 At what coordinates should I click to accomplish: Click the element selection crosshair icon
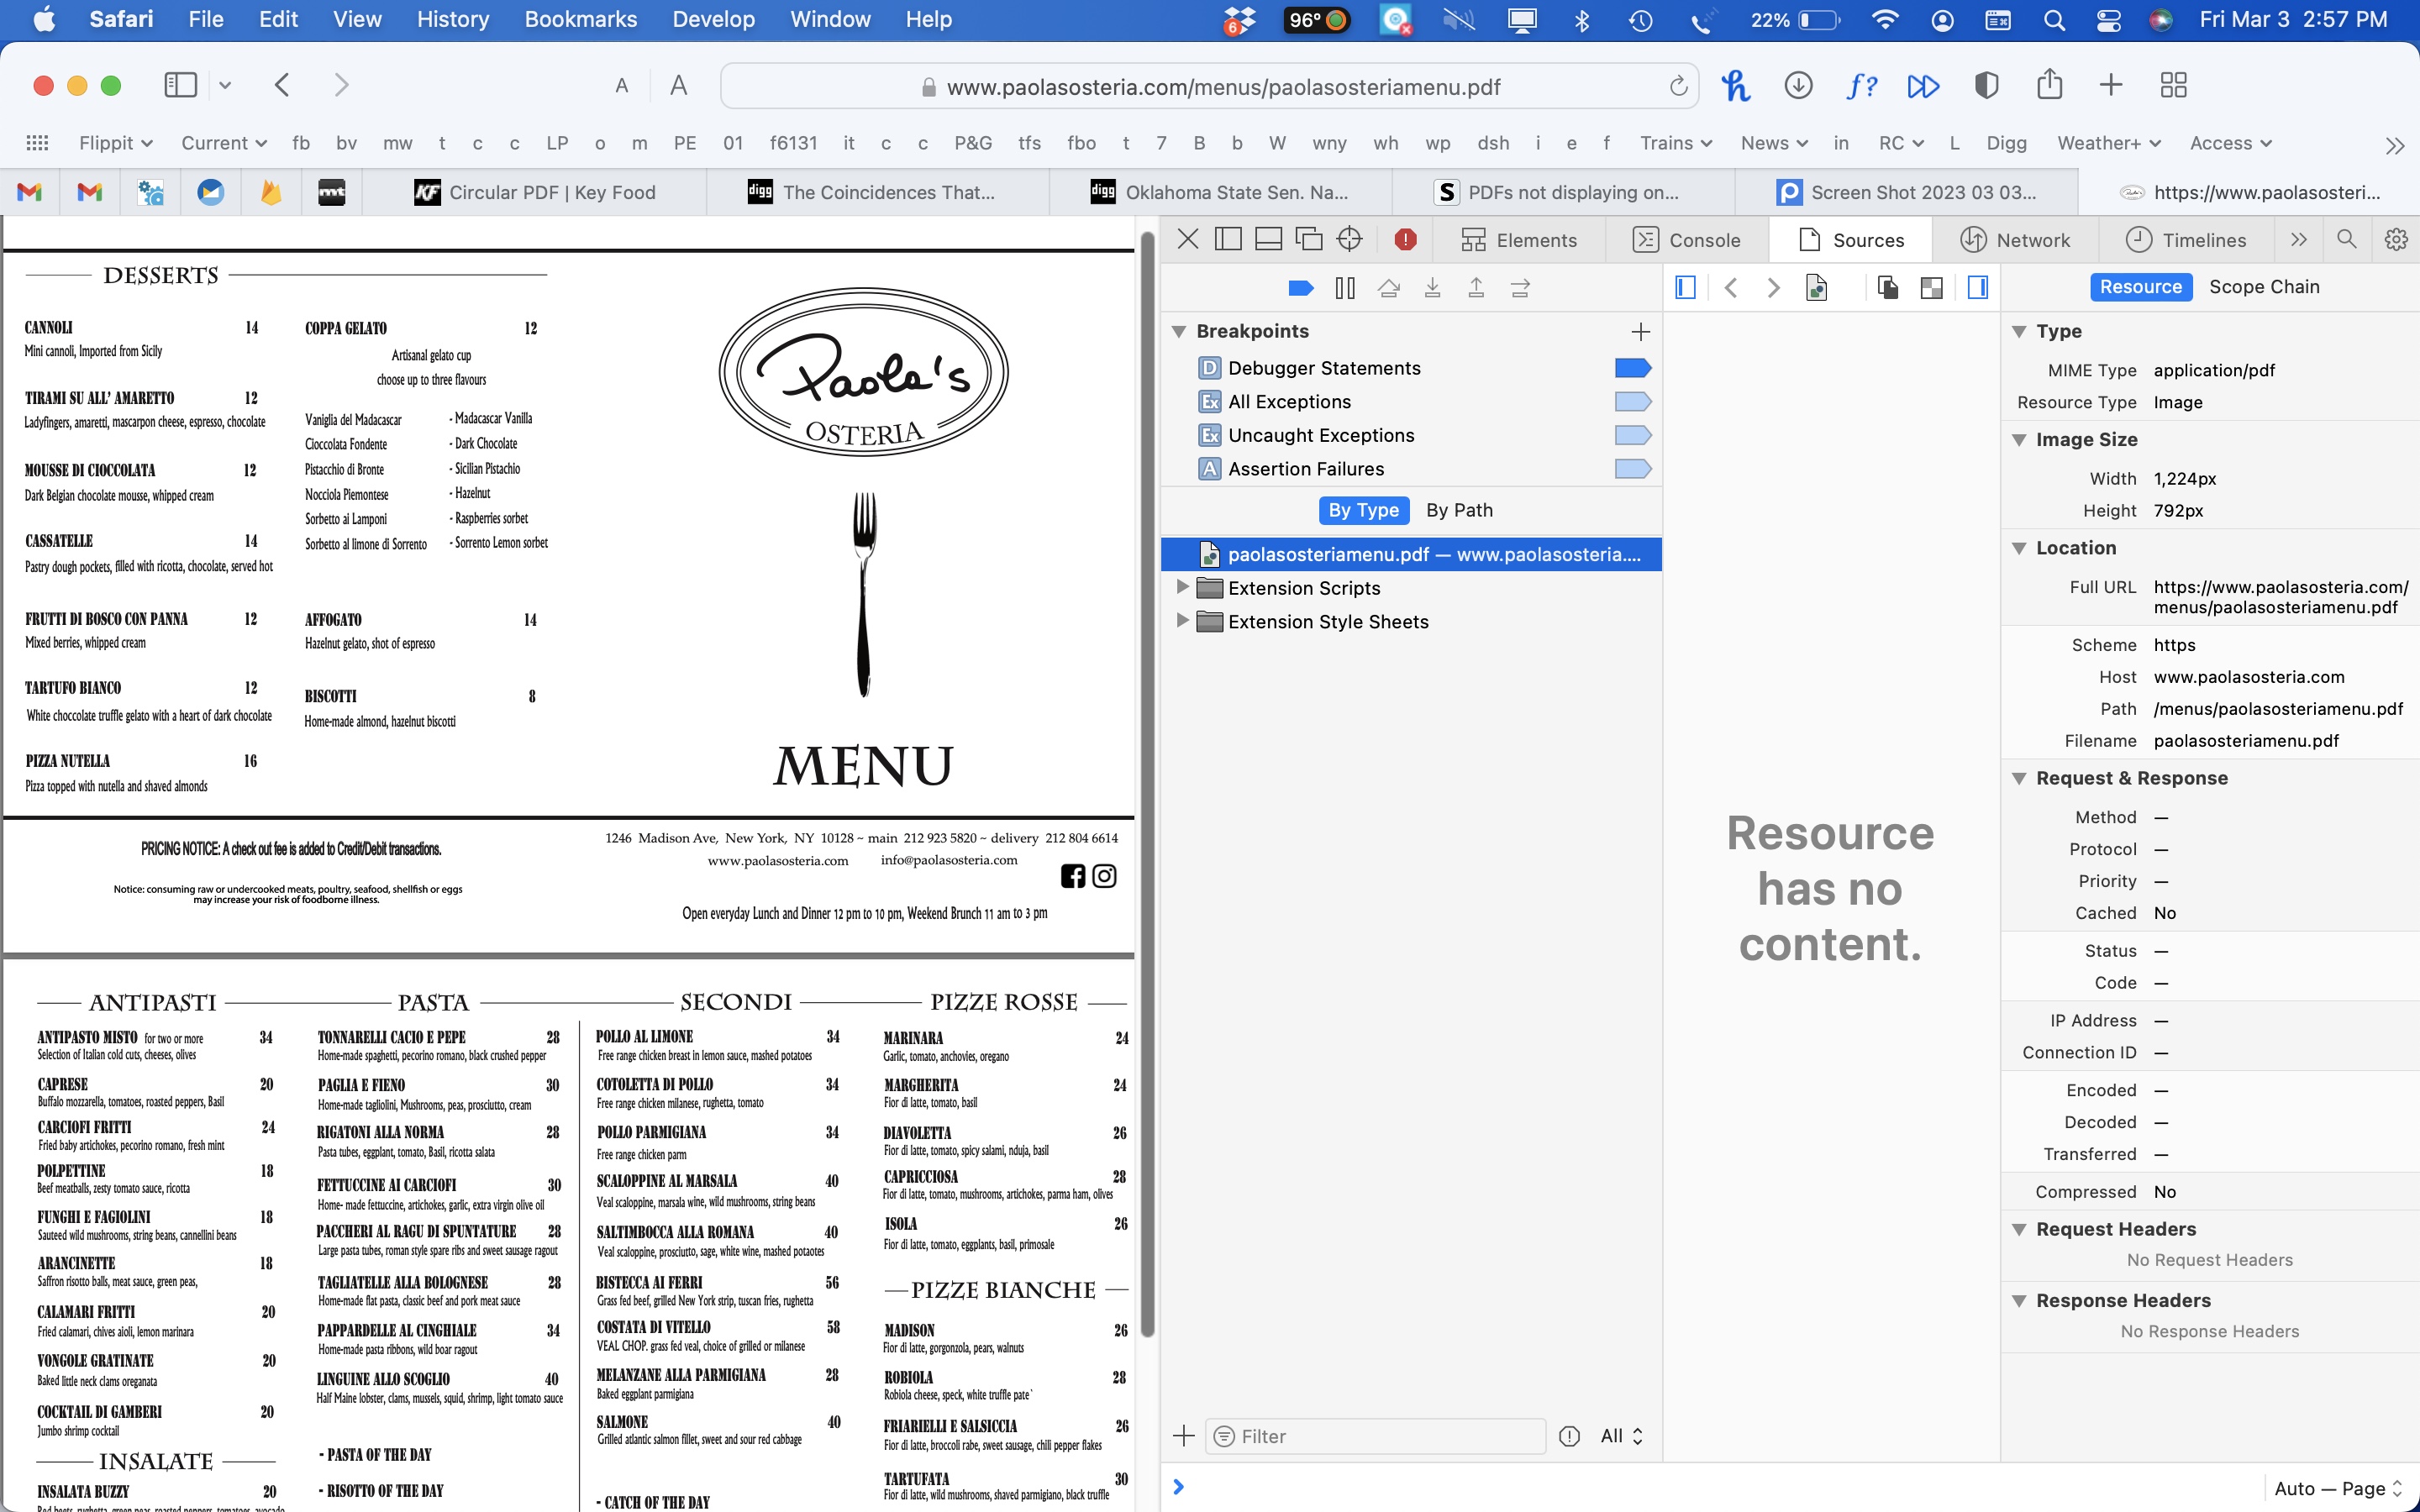(1349, 239)
